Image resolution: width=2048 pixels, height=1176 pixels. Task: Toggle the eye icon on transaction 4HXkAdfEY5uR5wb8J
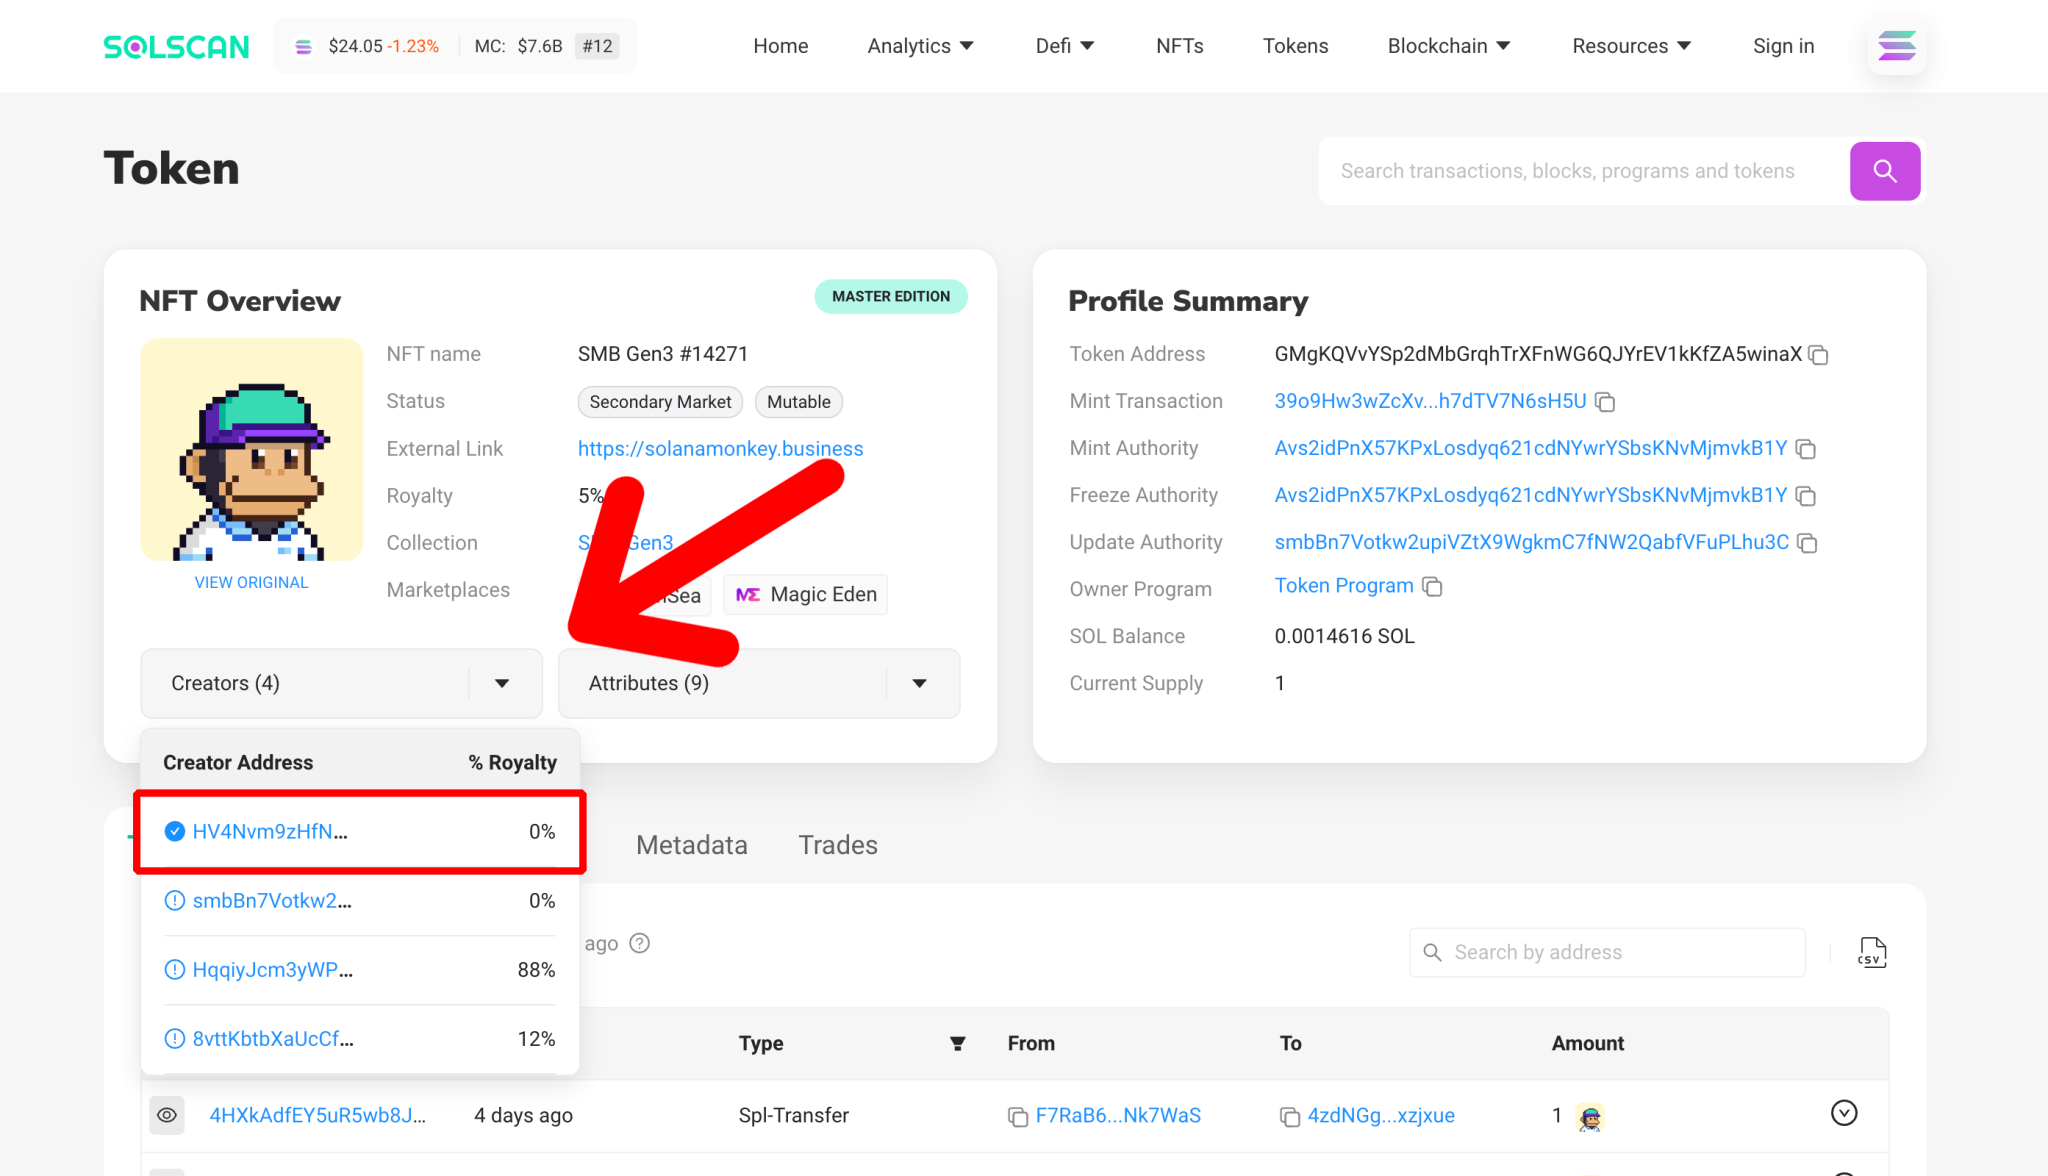167,1115
